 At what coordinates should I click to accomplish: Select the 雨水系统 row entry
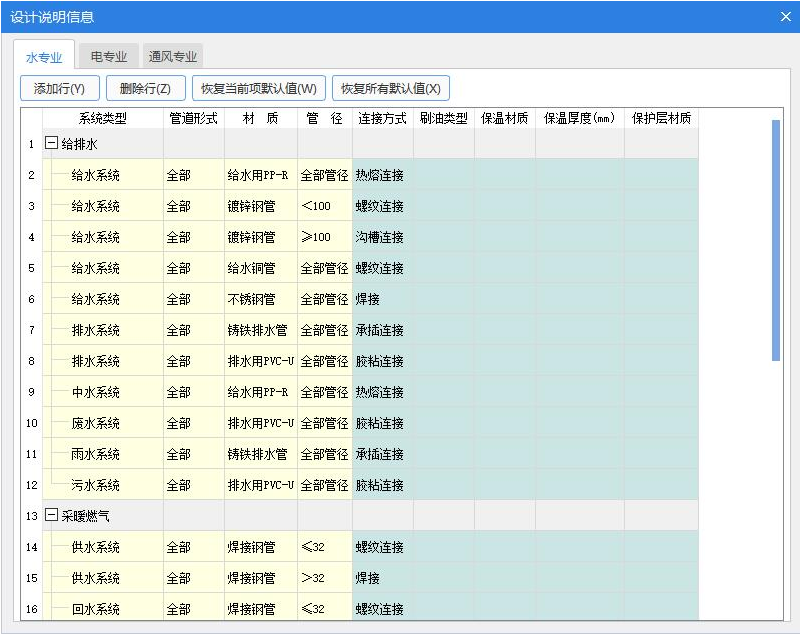[96, 454]
